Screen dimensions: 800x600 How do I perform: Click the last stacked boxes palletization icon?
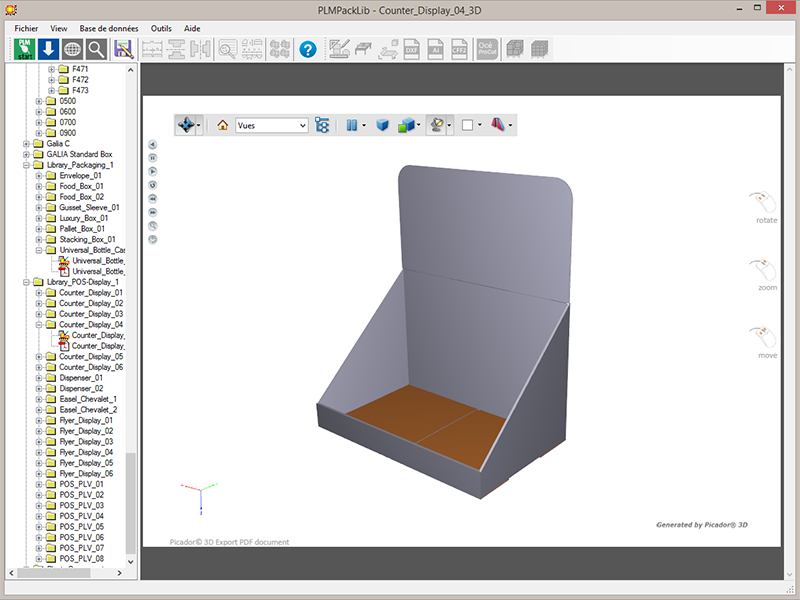coord(539,49)
